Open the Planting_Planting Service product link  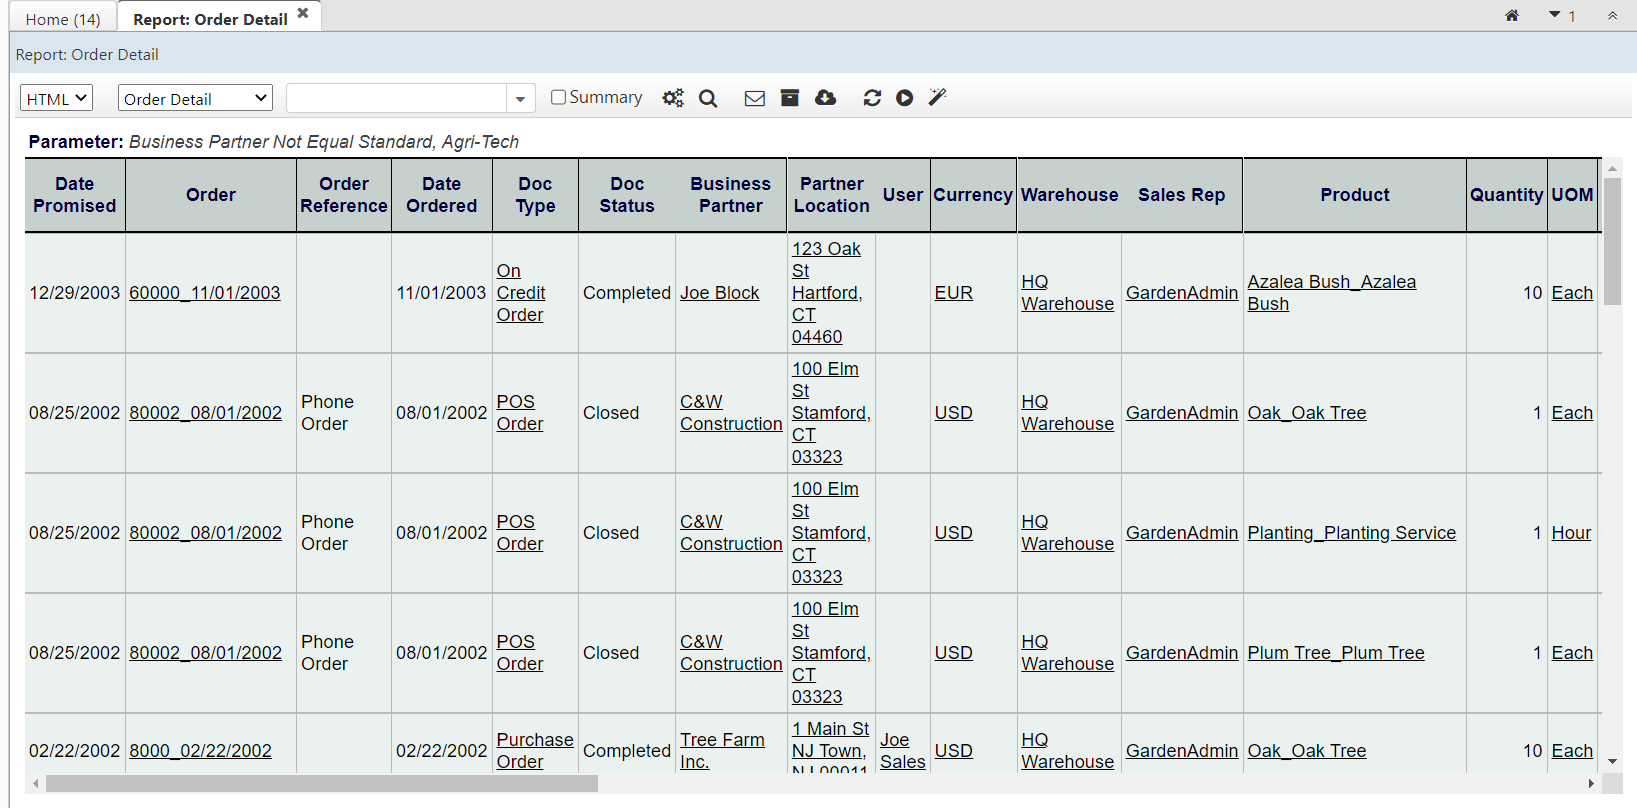pyautogui.click(x=1351, y=533)
